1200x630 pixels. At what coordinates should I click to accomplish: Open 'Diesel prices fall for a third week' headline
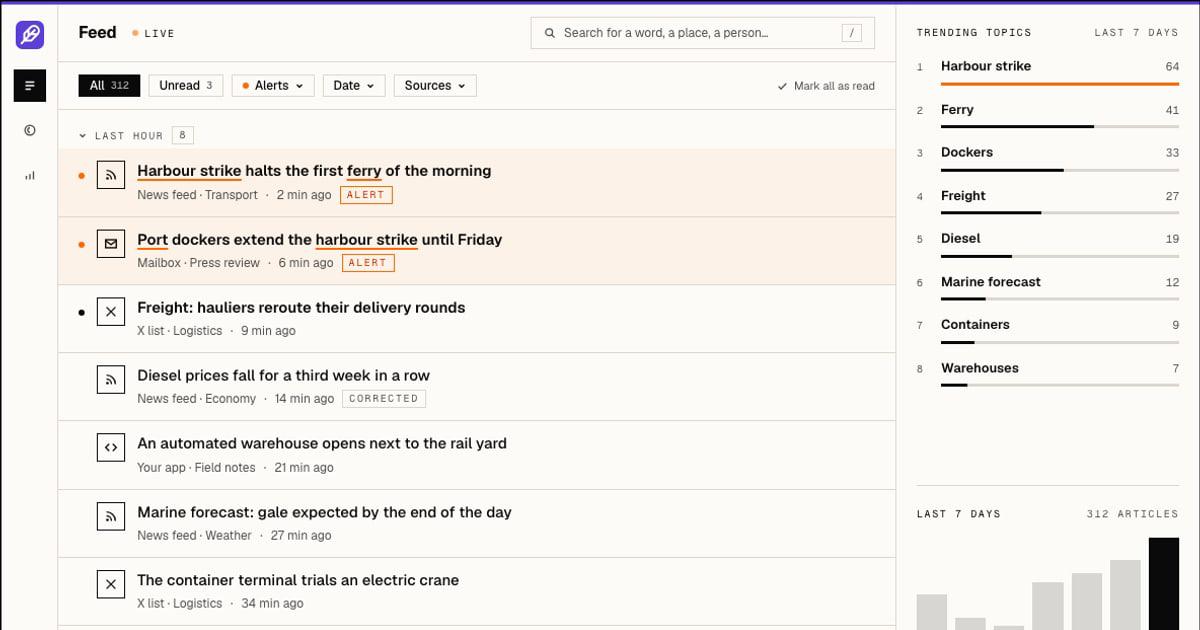tap(283, 375)
